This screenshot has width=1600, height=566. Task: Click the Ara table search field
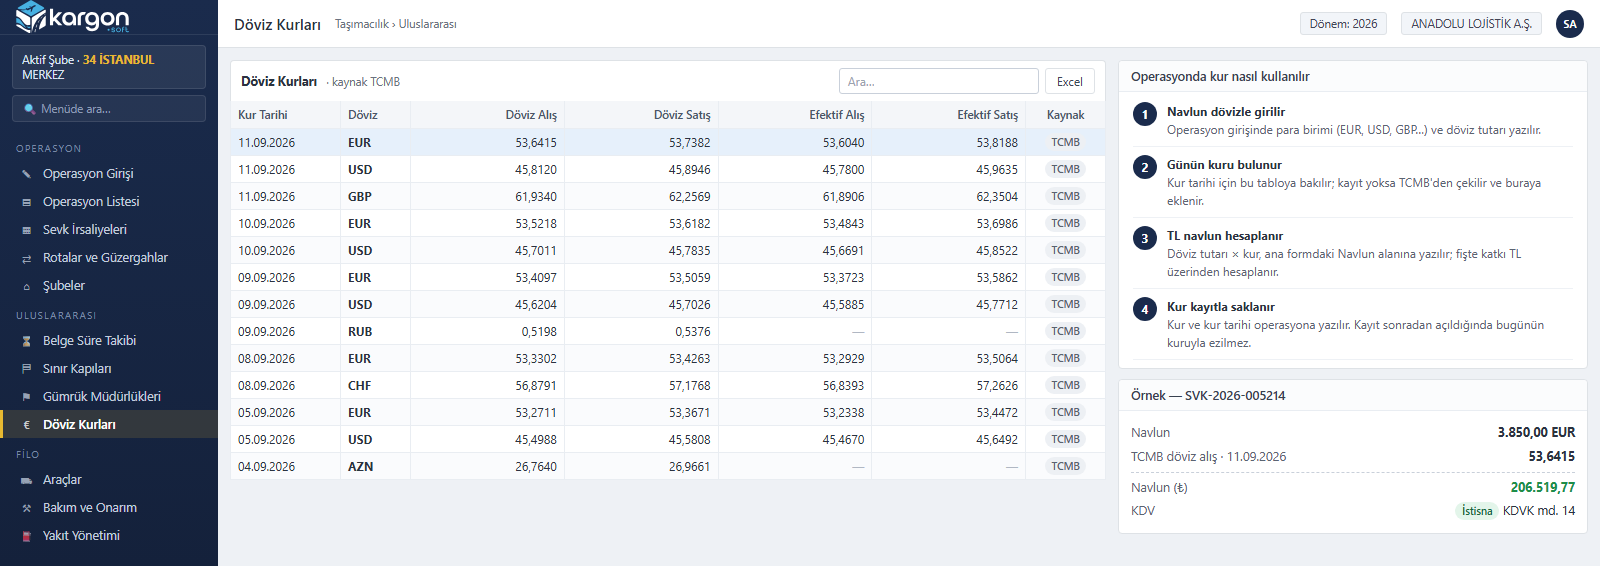tap(938, 82)
